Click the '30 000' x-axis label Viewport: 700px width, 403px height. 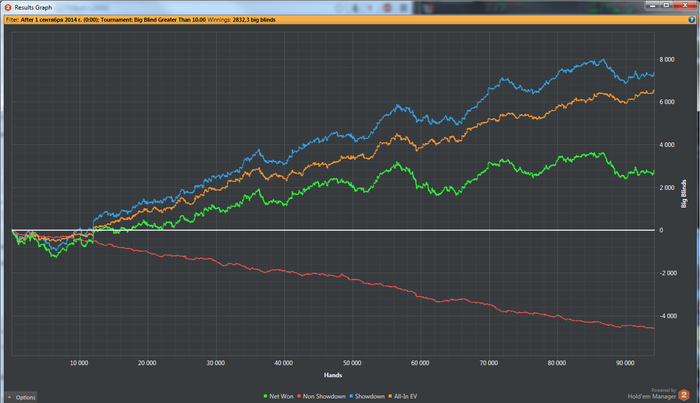215,363
